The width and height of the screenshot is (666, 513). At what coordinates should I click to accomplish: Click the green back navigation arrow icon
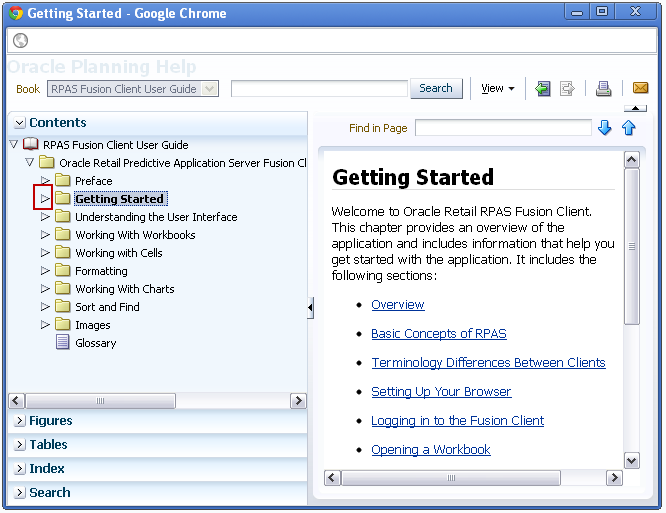click(542, 88)
